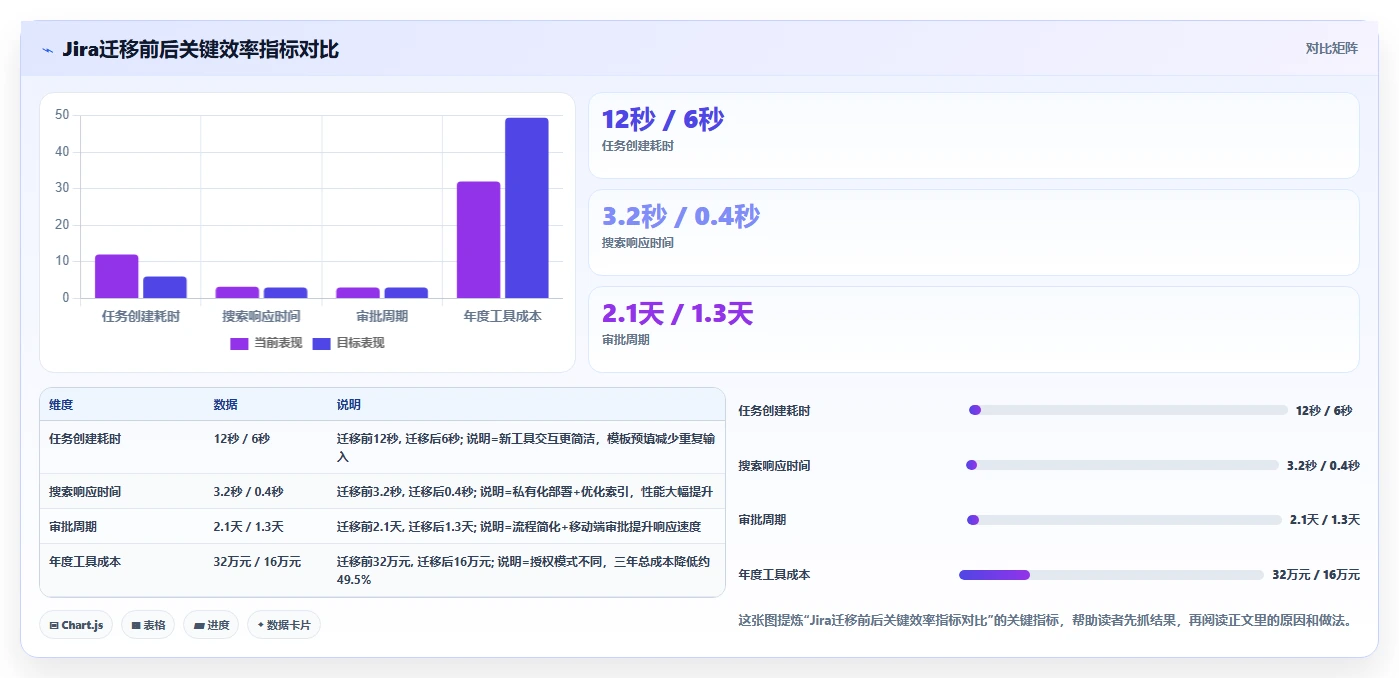Image resolution: width=1399 pixels, height=678 pixels.
Task: Click the 私有化部署+优化索引 description cell
Action: pyautogui.click(x=525, y=492)
